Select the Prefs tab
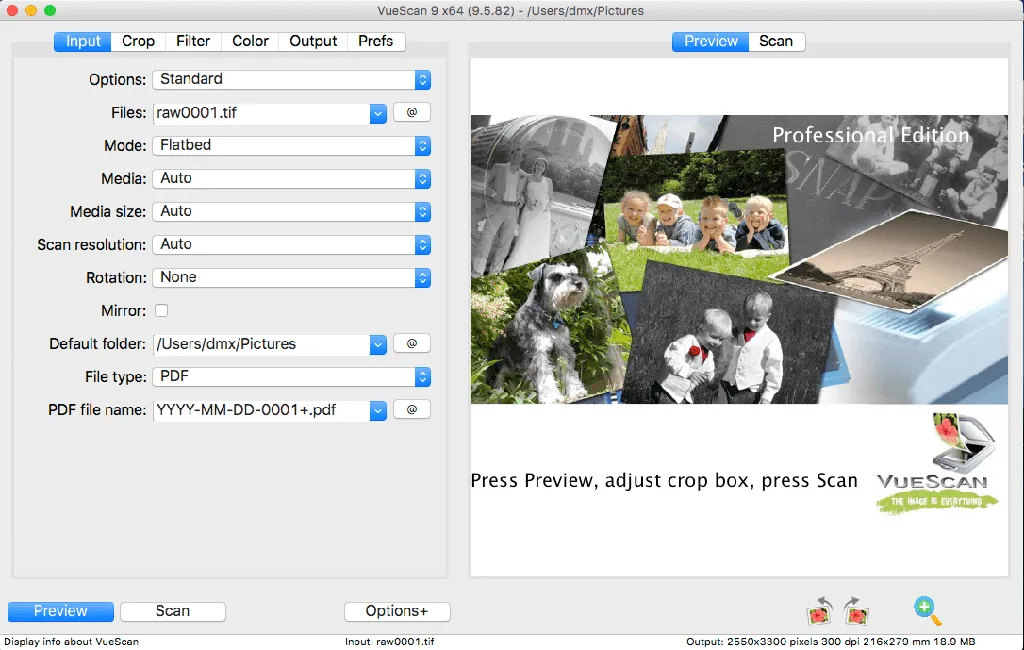This screenshot has width=1024, height=650. pos(375,41)
